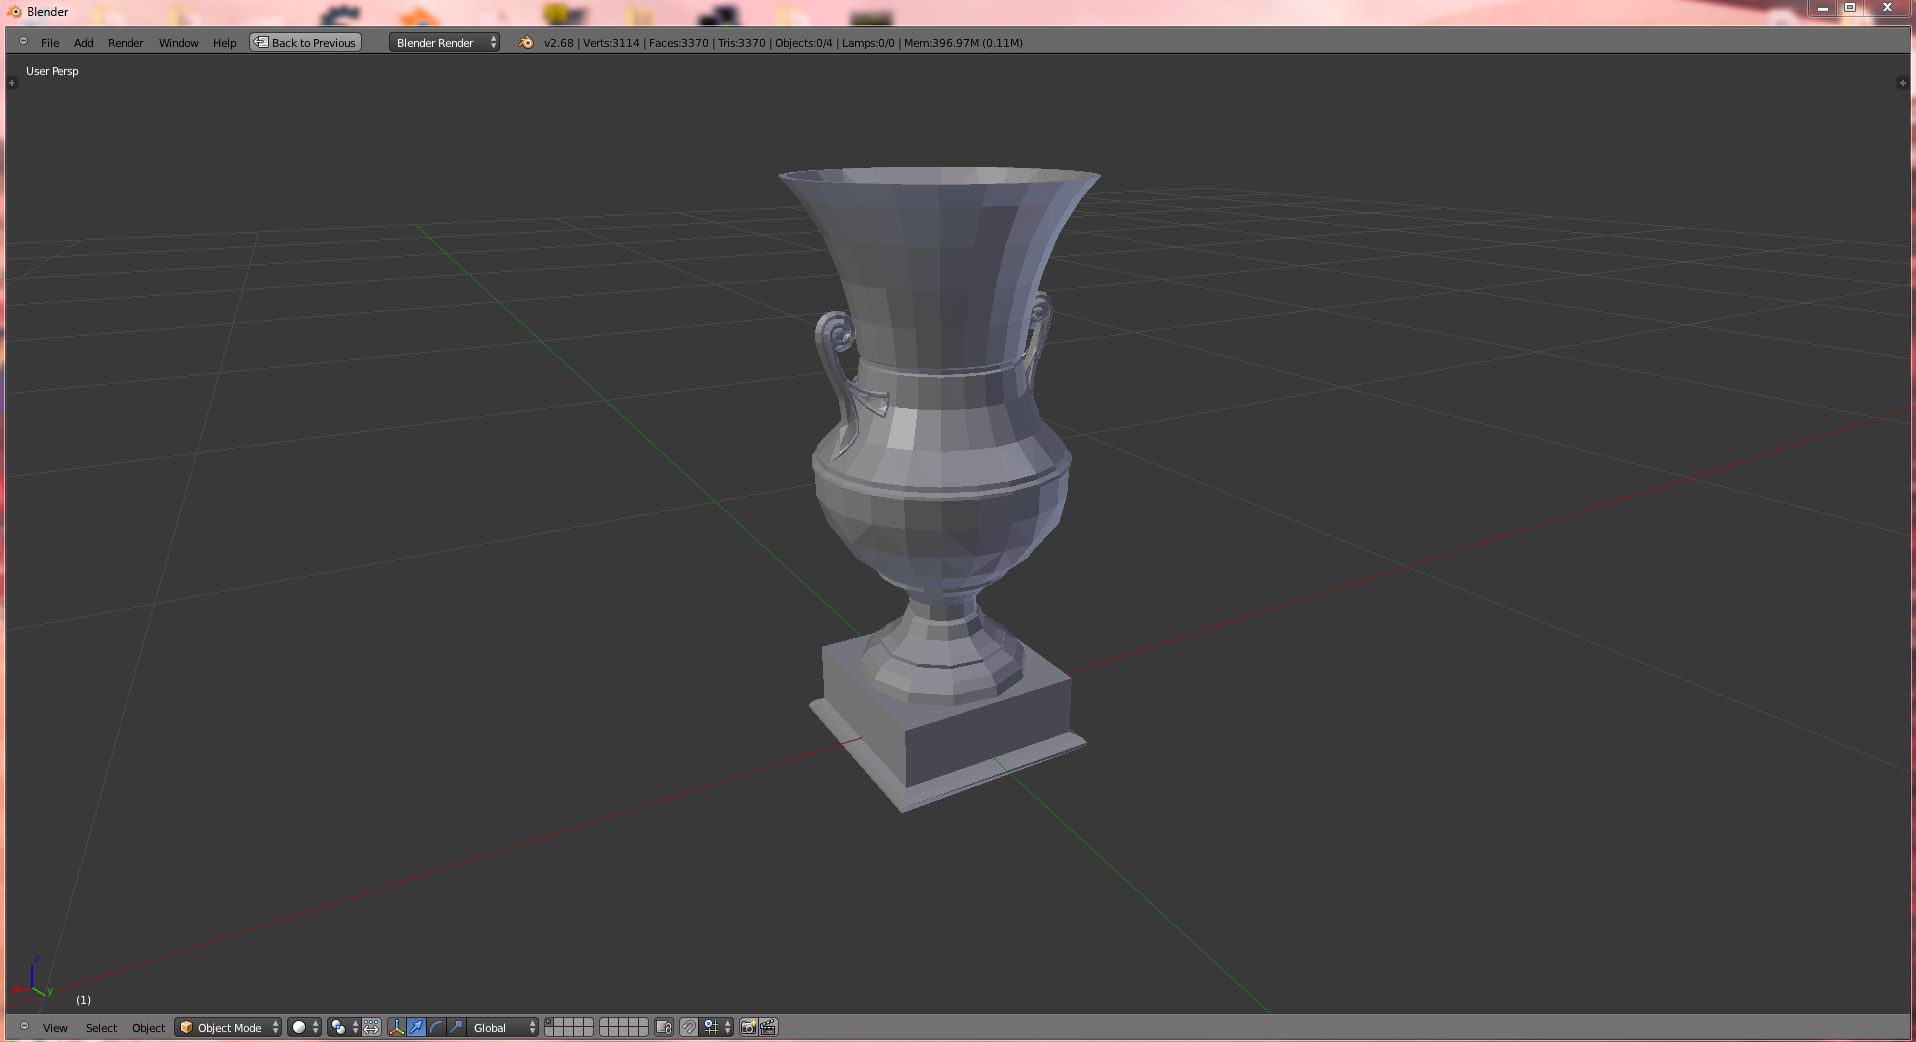Click the OpenGL render animation clapper icon
The height and width of the screenshot is (1042, 1916).
point(768,1027)
